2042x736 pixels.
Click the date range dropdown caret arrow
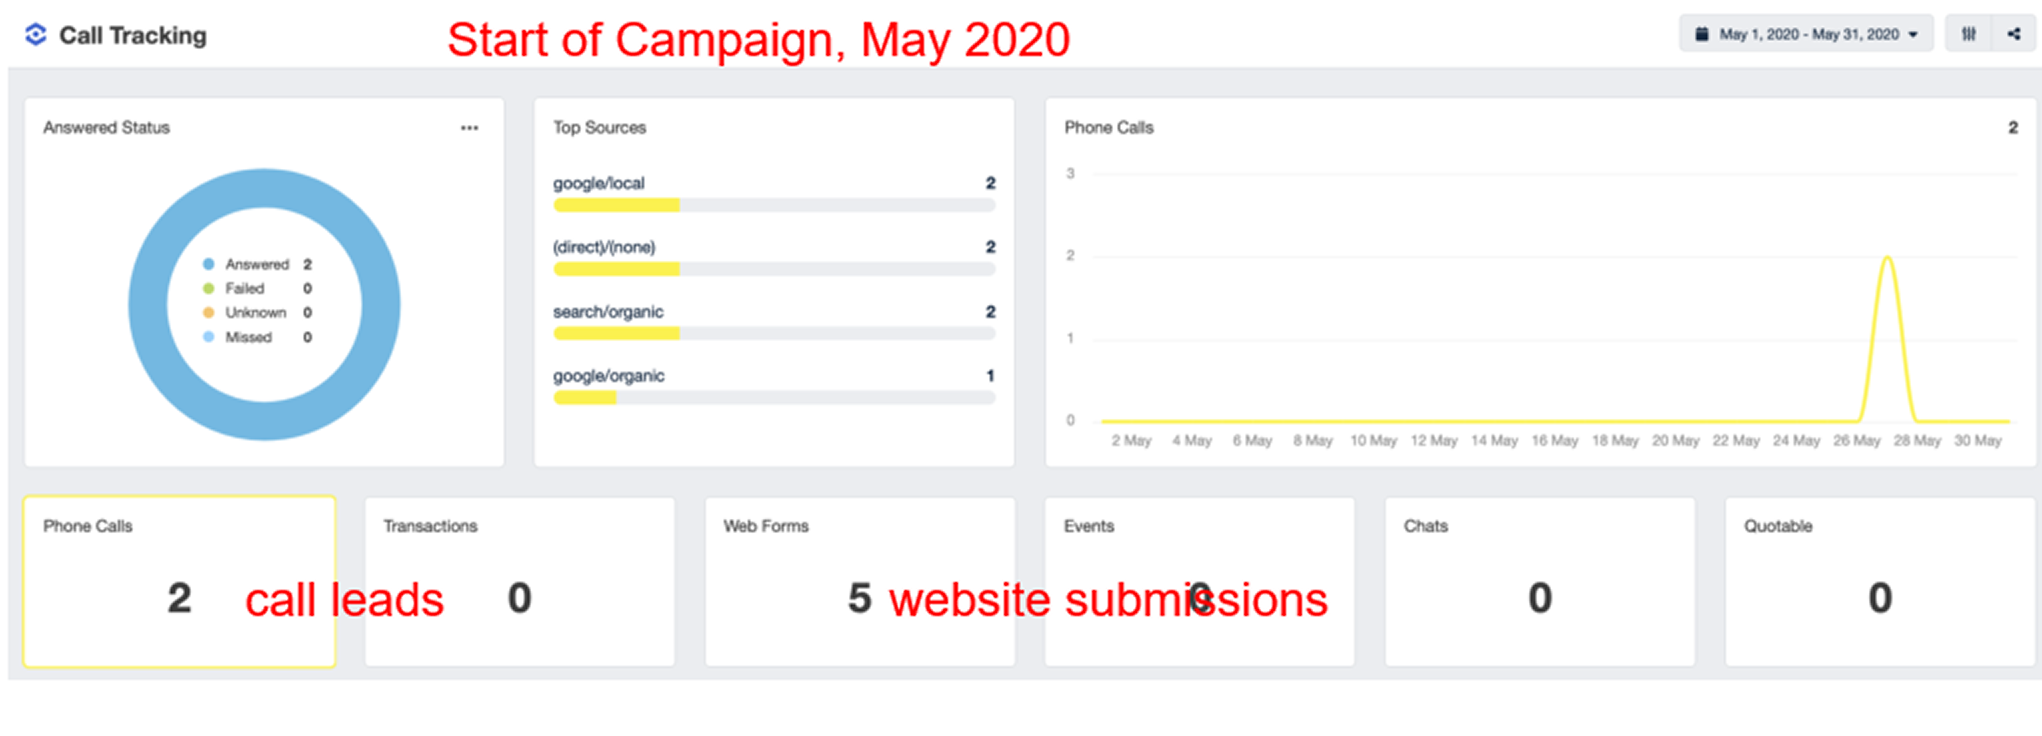click(x=1913, y=35)
